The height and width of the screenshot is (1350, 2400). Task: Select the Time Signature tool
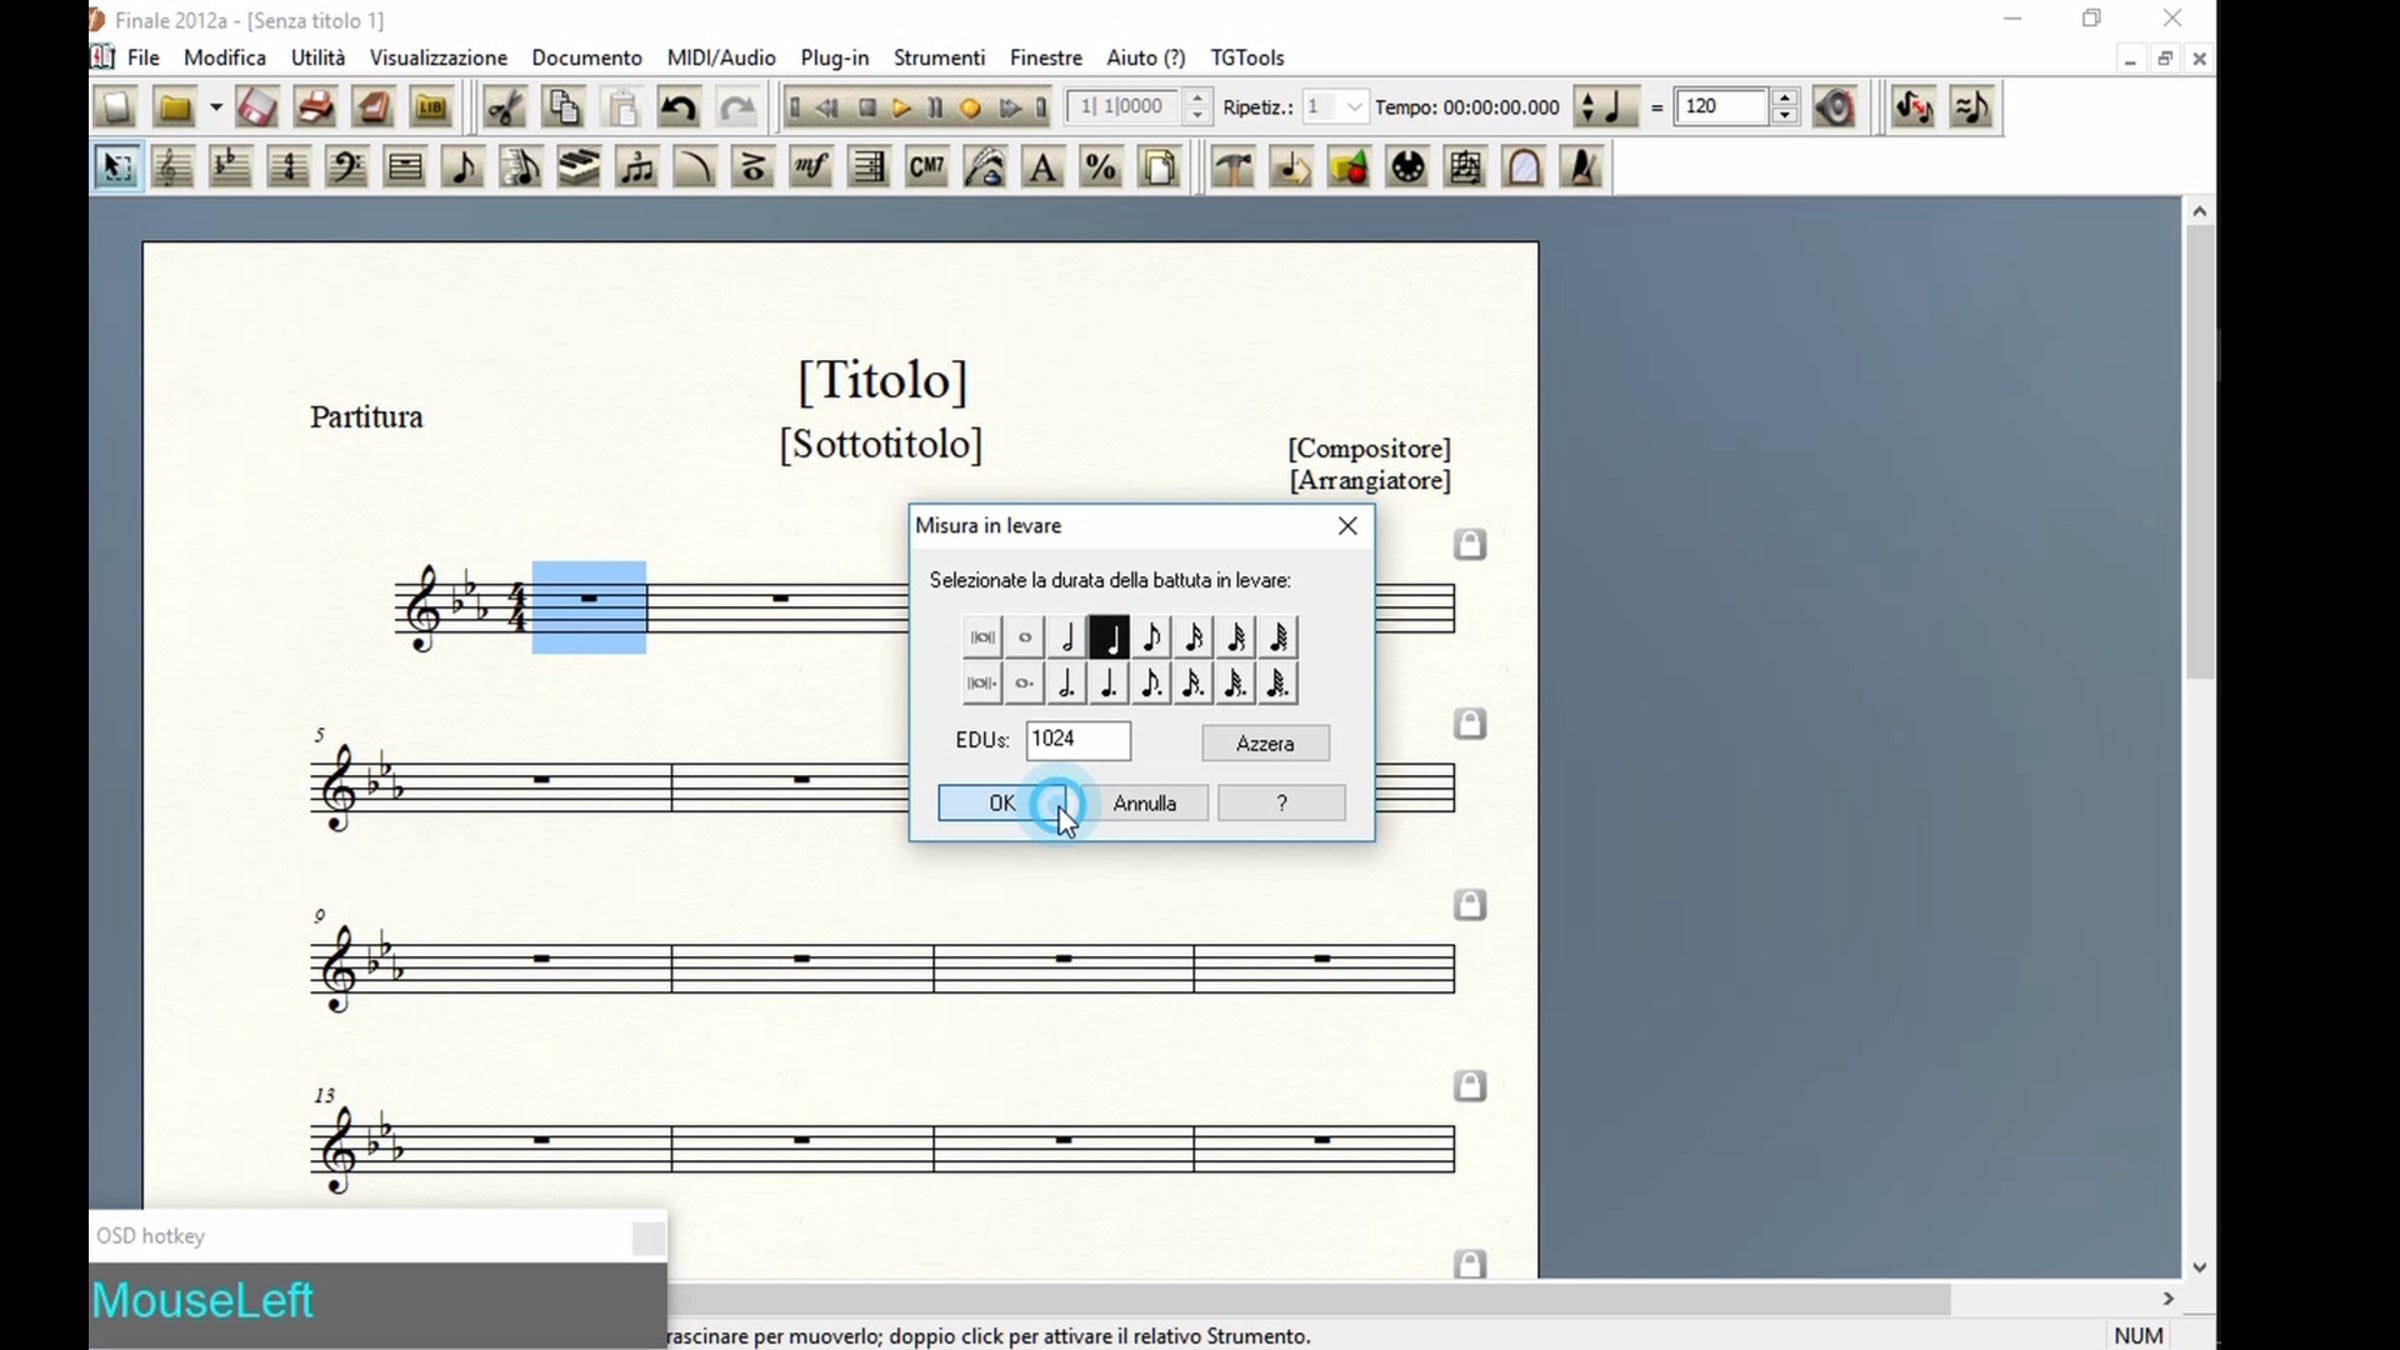pyautogui.click(x=288, y=167)
